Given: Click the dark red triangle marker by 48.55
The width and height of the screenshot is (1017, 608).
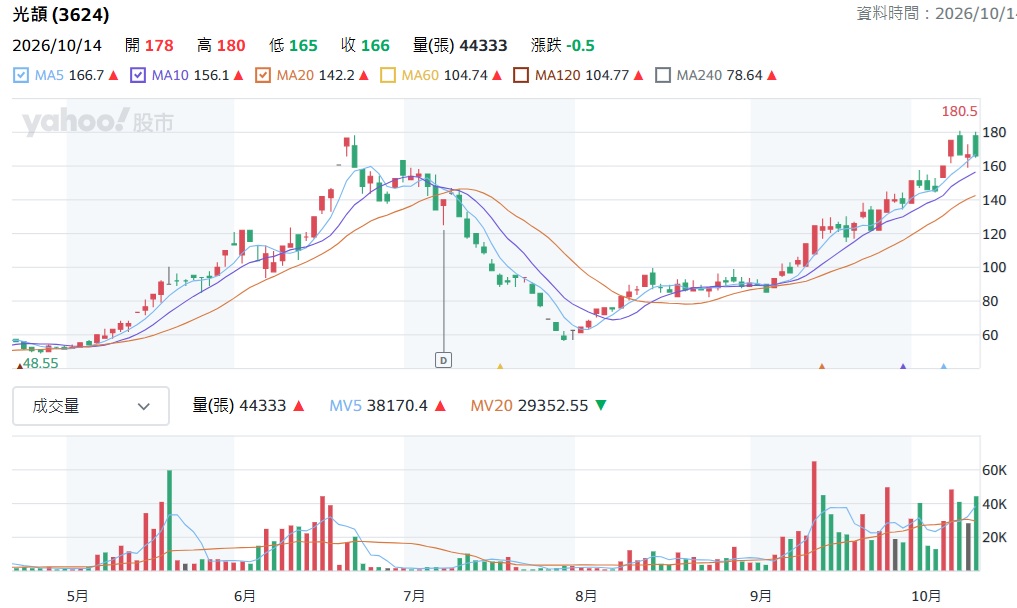Looking at the screenshot, I should tap(19, 365).
